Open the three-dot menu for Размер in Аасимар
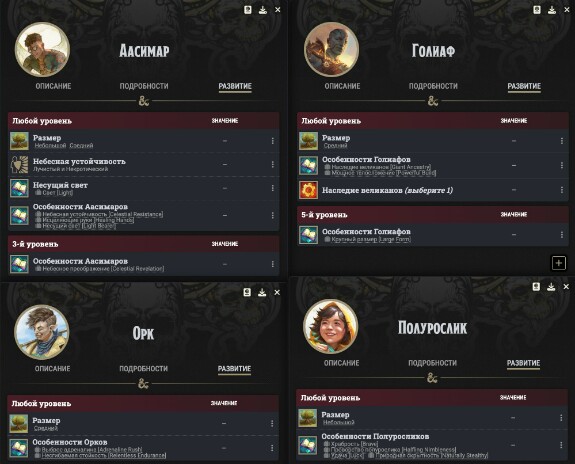The image size is (575, 464). (x=272, y=141)
